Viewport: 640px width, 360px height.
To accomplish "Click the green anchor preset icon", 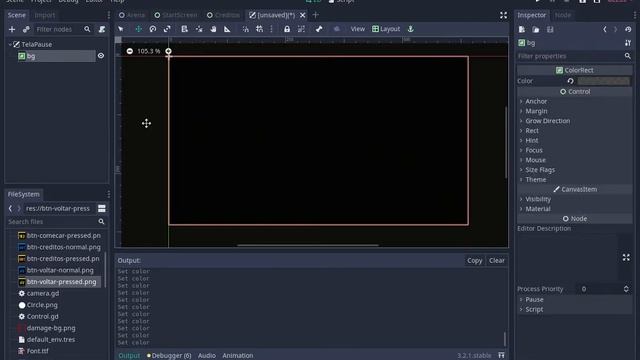I will [x=411, y=29].
